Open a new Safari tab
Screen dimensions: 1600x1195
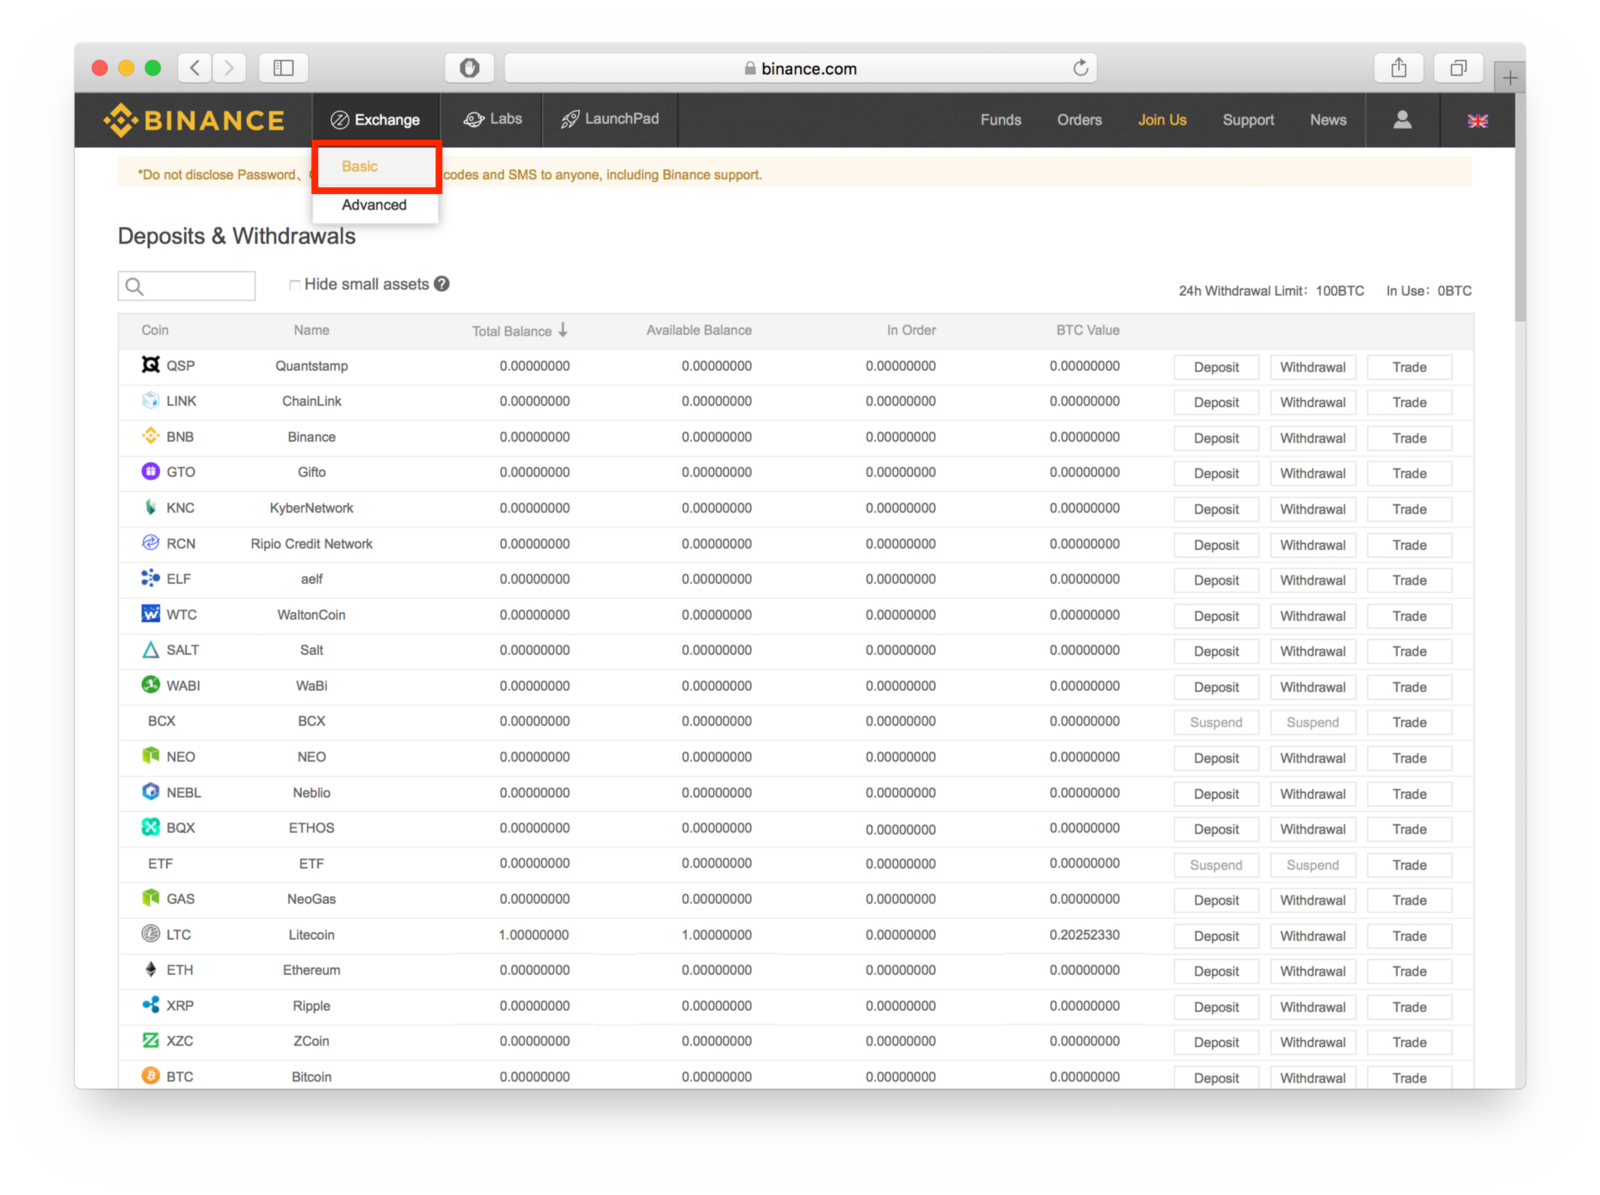pos(1510,77)
